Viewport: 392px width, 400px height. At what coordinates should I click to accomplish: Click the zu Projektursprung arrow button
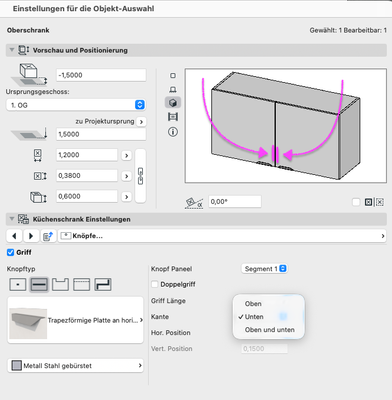pos(141,122)
